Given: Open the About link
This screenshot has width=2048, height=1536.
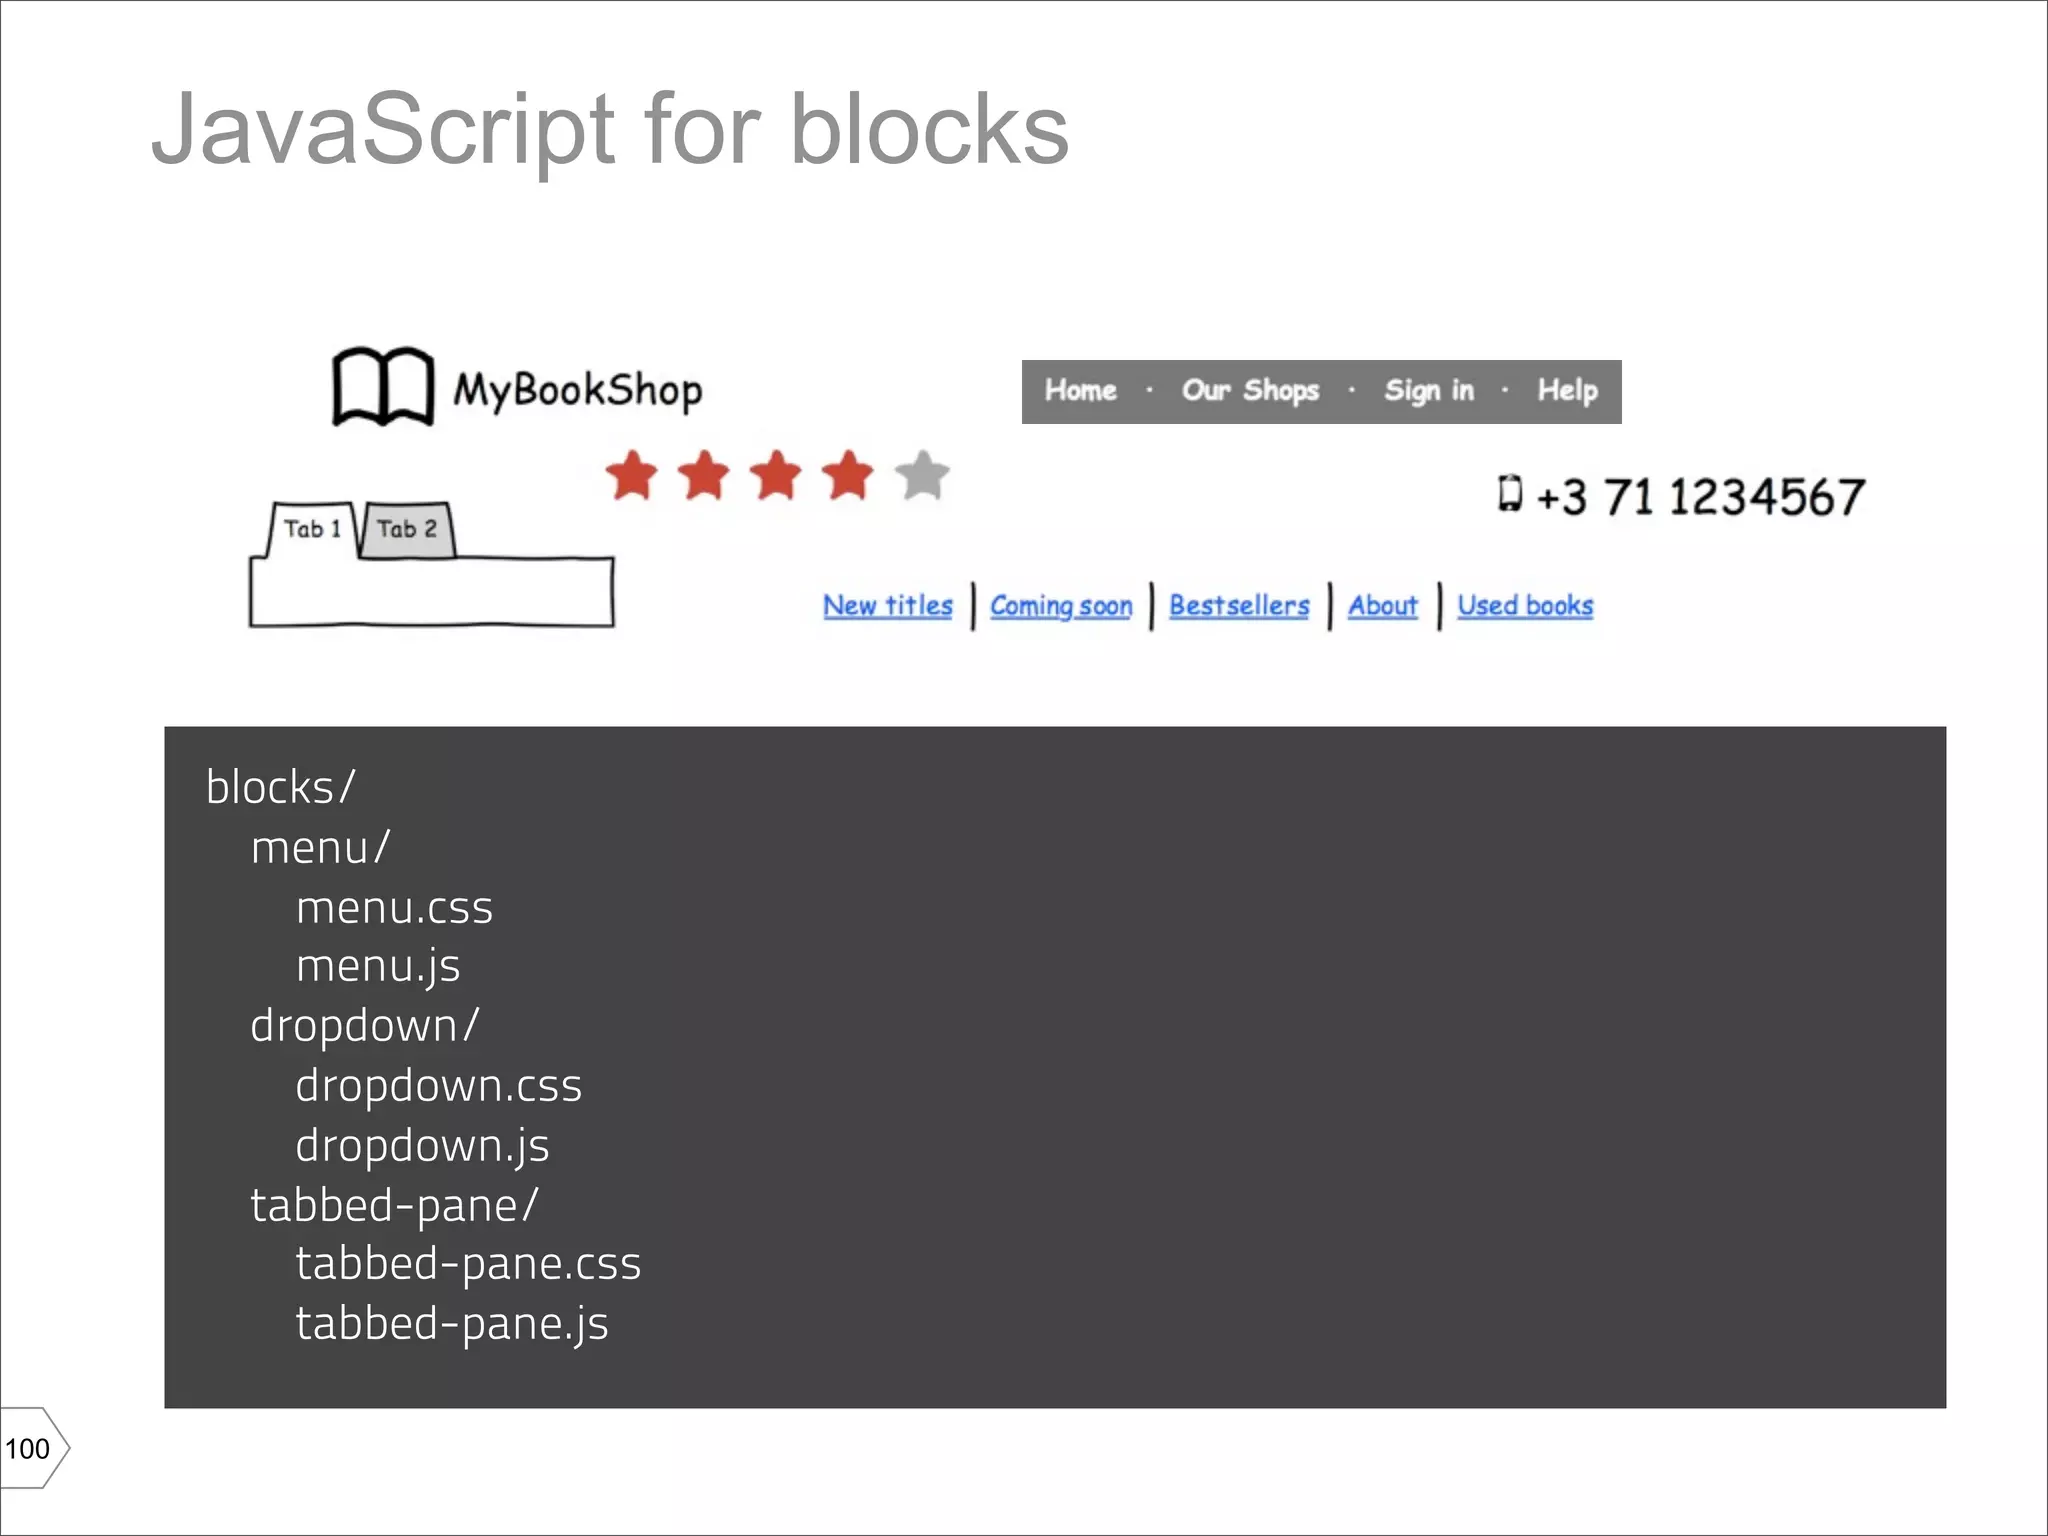Looking at the screenshot, I should pyautogui.click(x=1383, y=606).
